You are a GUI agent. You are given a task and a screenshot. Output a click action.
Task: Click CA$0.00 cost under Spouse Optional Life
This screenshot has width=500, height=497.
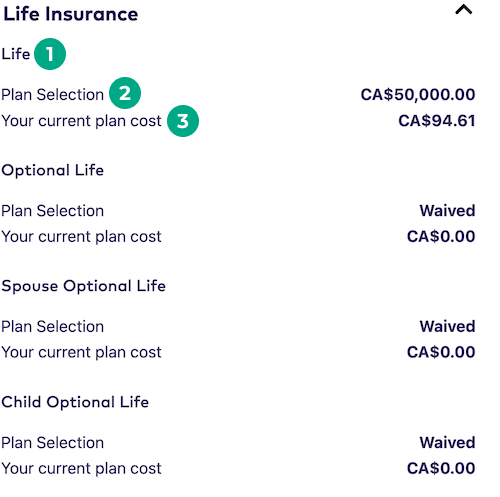click(x=441, y=352)
